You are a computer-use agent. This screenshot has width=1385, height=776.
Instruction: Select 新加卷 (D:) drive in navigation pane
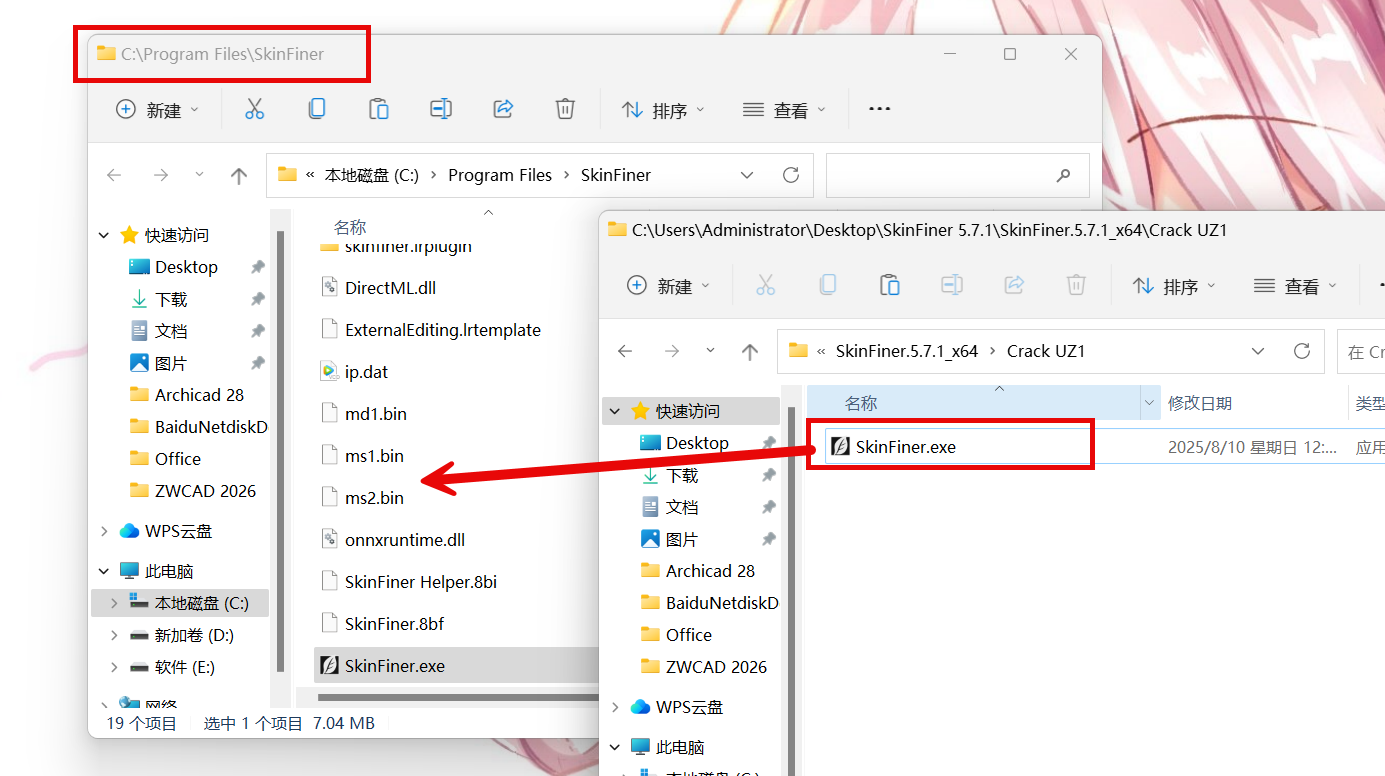pos(194,635)
